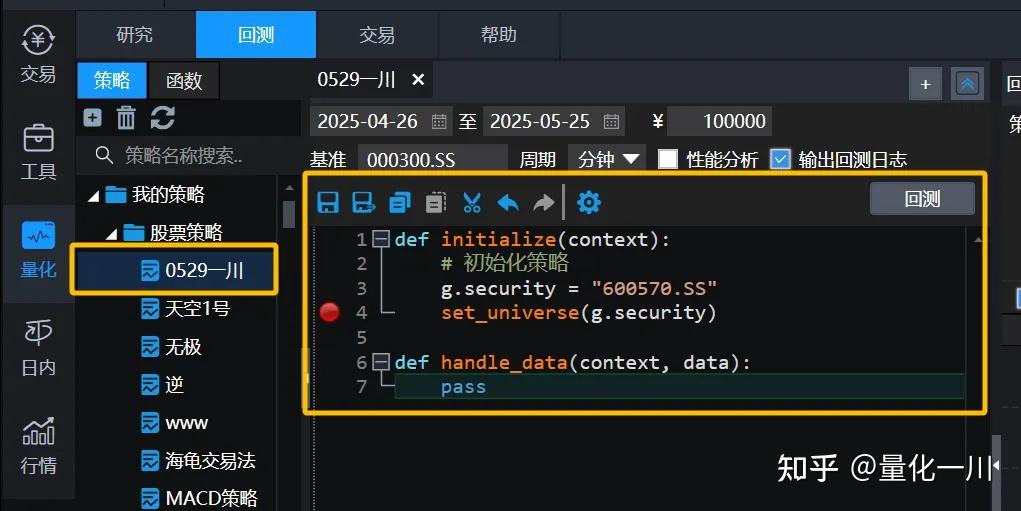1021x511 pixels.
Task: Click the add new strategy plus icon
Action: [92, 118]
